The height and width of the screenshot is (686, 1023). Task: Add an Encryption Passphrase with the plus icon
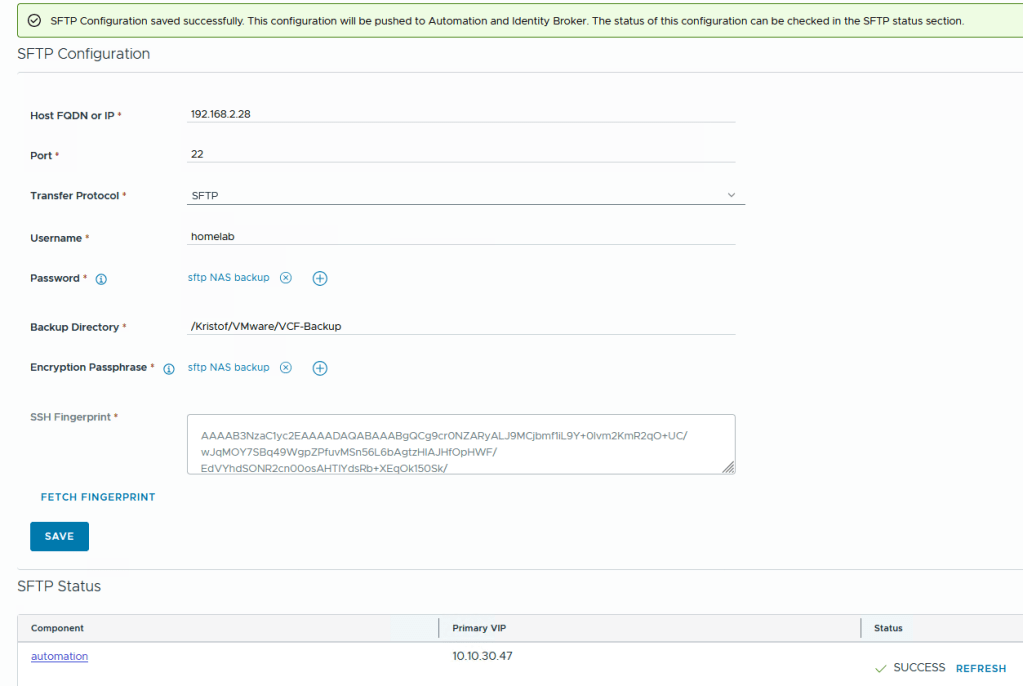(x=320, y=368)
